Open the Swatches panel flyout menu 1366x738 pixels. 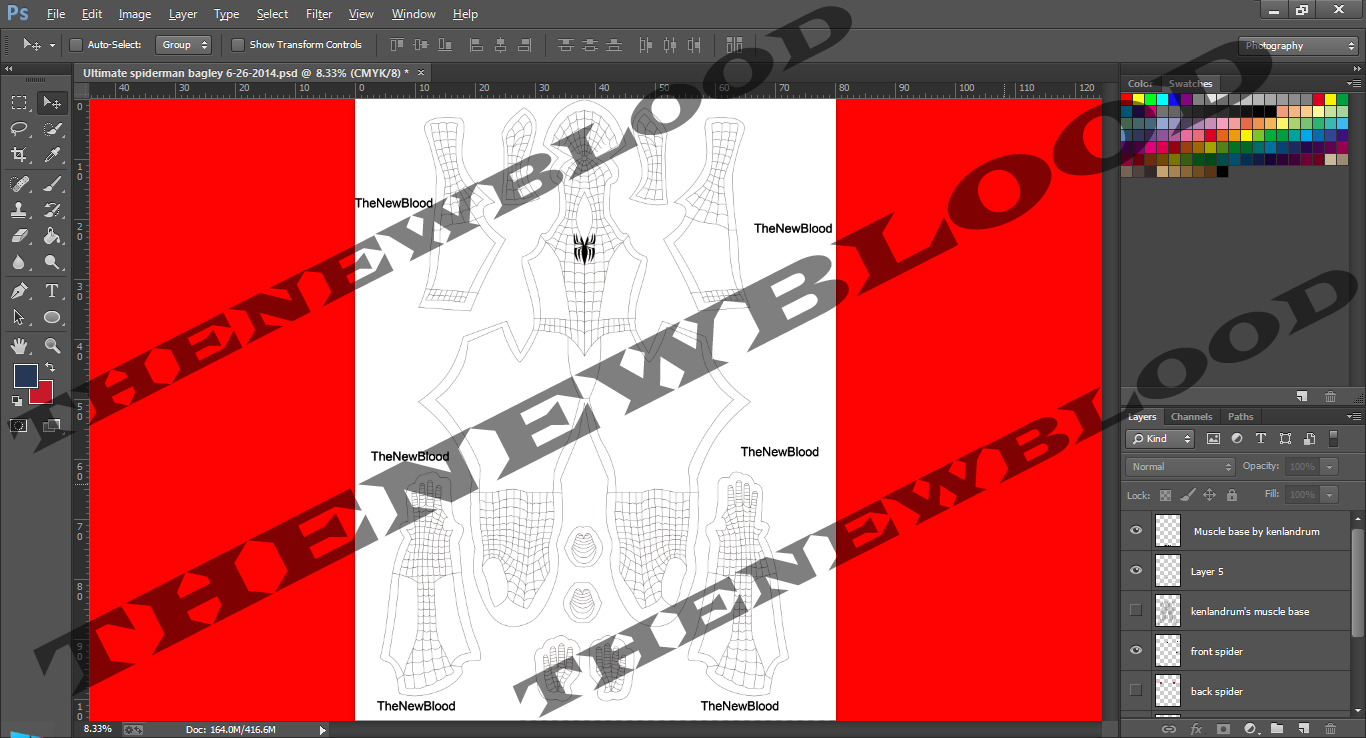tap(1354, 84)
